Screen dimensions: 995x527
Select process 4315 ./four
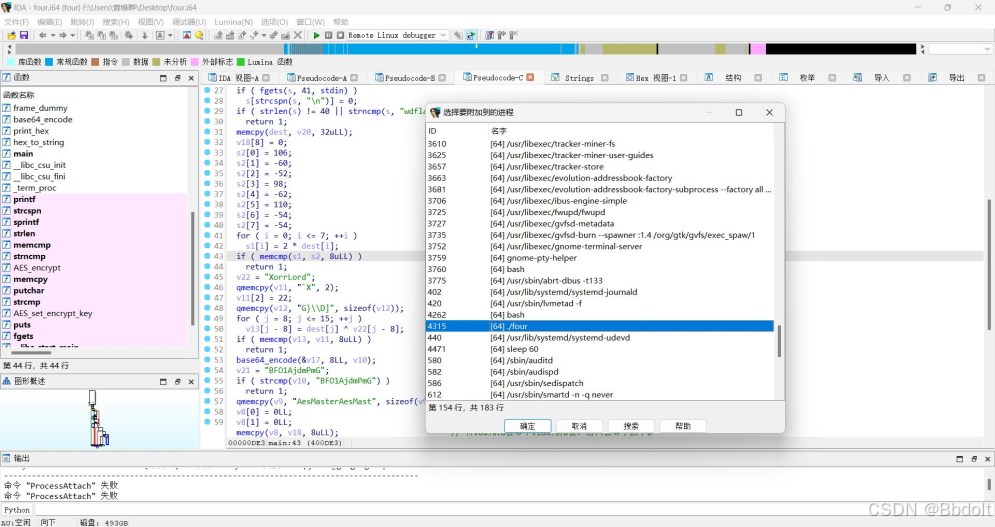pyautogui.click(x=600, y=326)
